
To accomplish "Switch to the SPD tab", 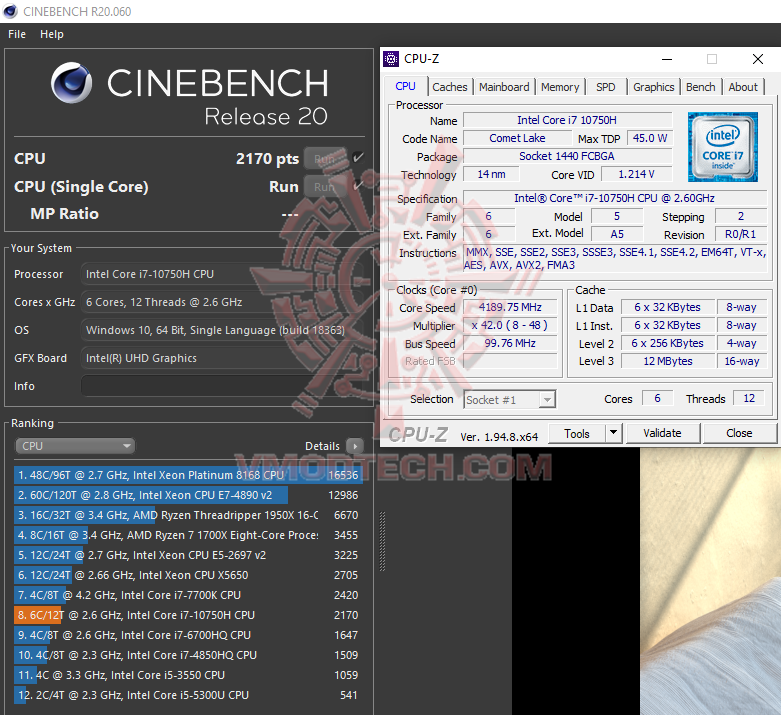I will tap(606, 87).
